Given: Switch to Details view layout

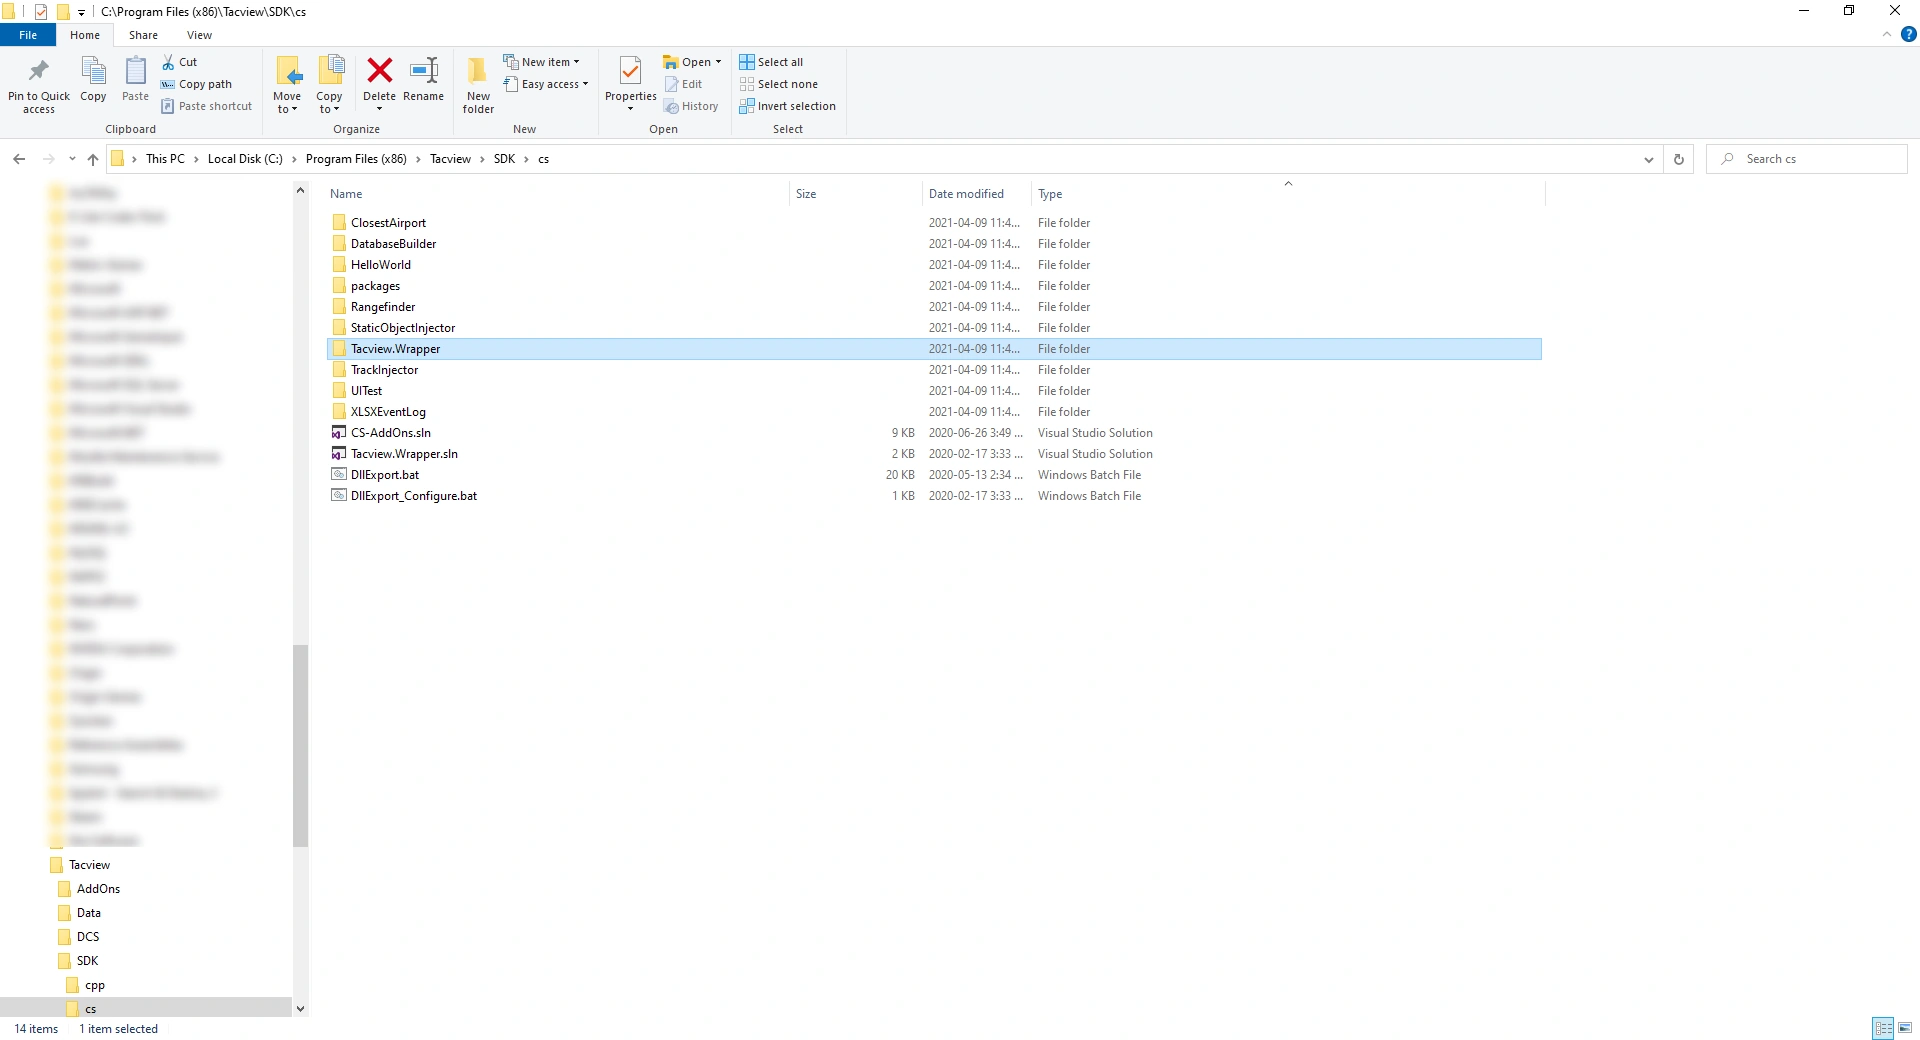Looking at the screenshot, I should click(1884, 1028).
